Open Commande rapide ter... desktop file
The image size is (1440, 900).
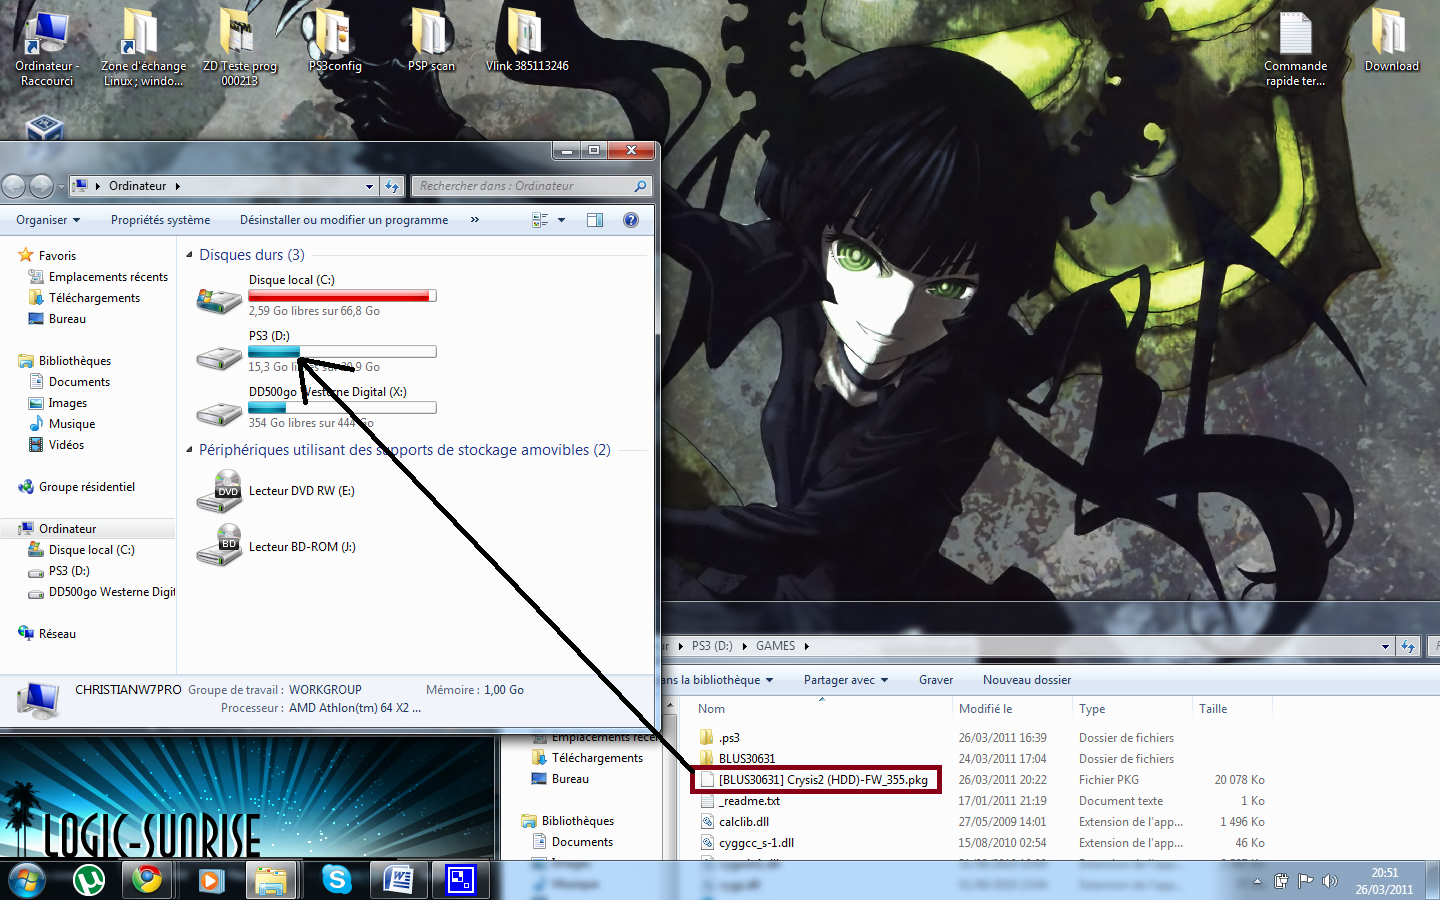1295,48
